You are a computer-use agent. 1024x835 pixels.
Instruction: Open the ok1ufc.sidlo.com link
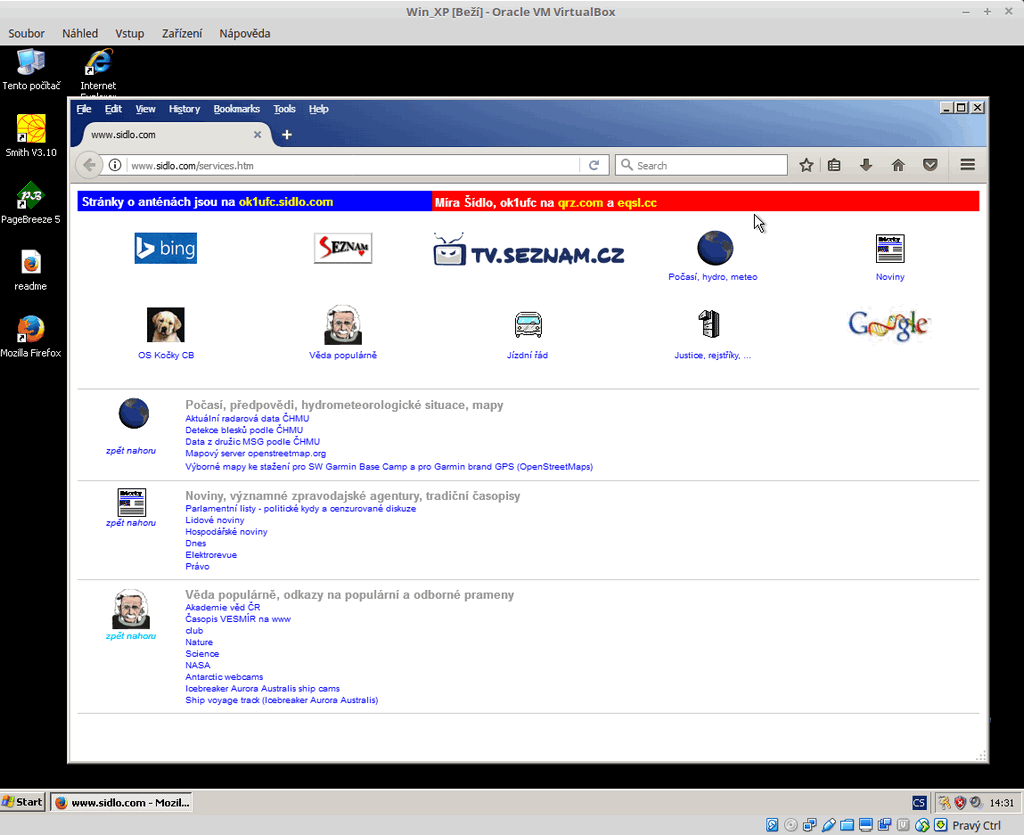point(285,202)
